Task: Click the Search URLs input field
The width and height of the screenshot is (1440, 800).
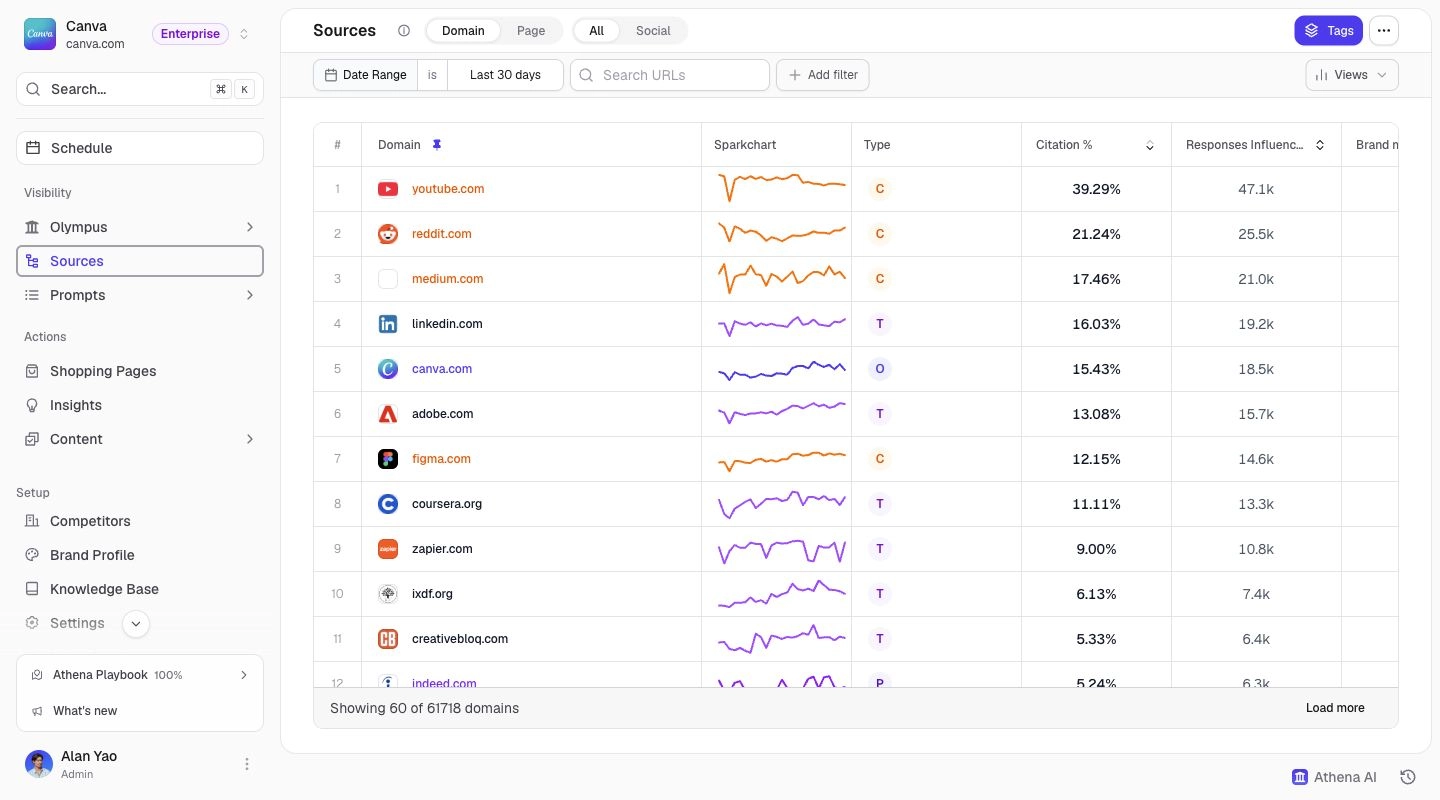Action: point(670,75)
